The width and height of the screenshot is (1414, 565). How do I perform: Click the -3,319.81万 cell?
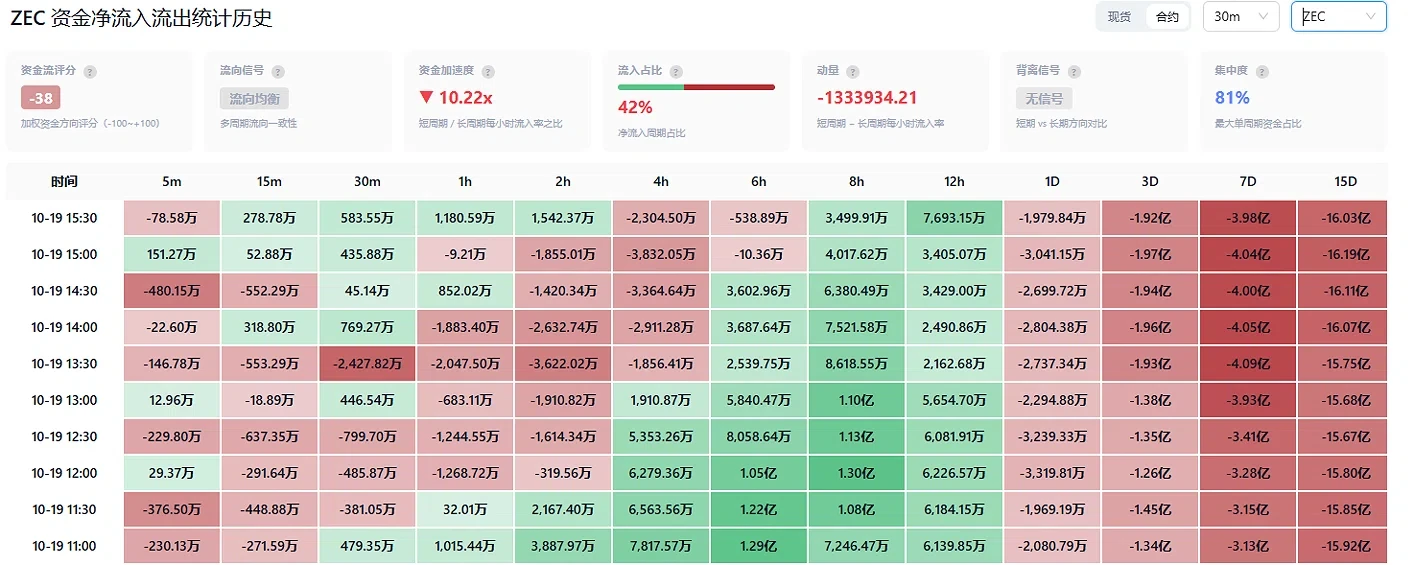coord(1052,473)
